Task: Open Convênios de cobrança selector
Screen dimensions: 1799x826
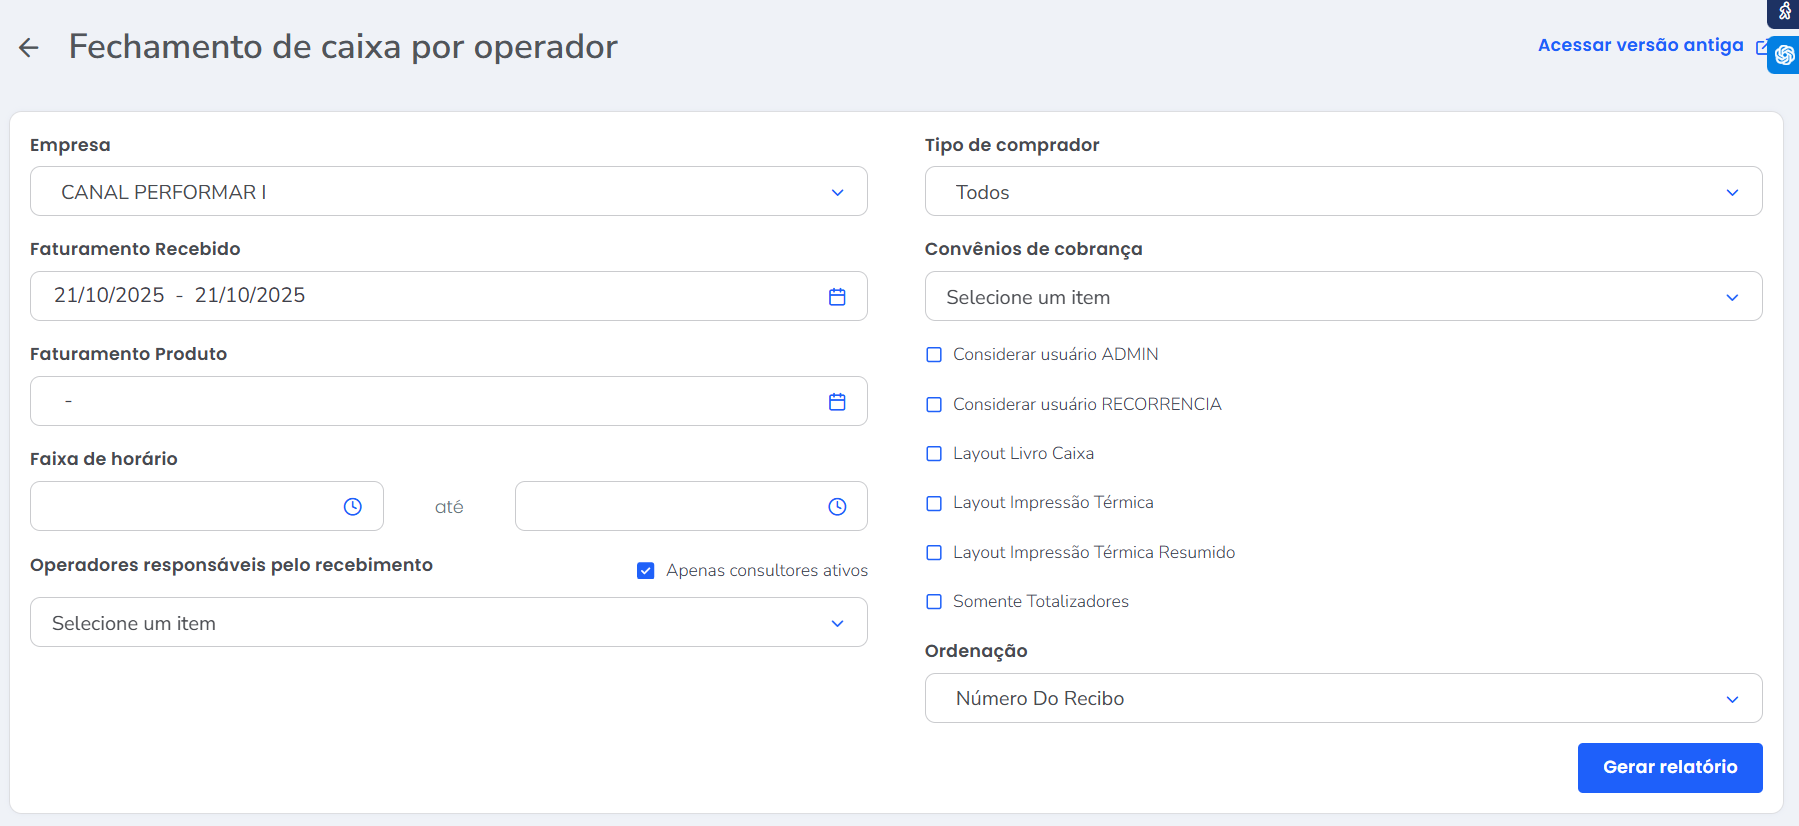Action: point(1343,297)
